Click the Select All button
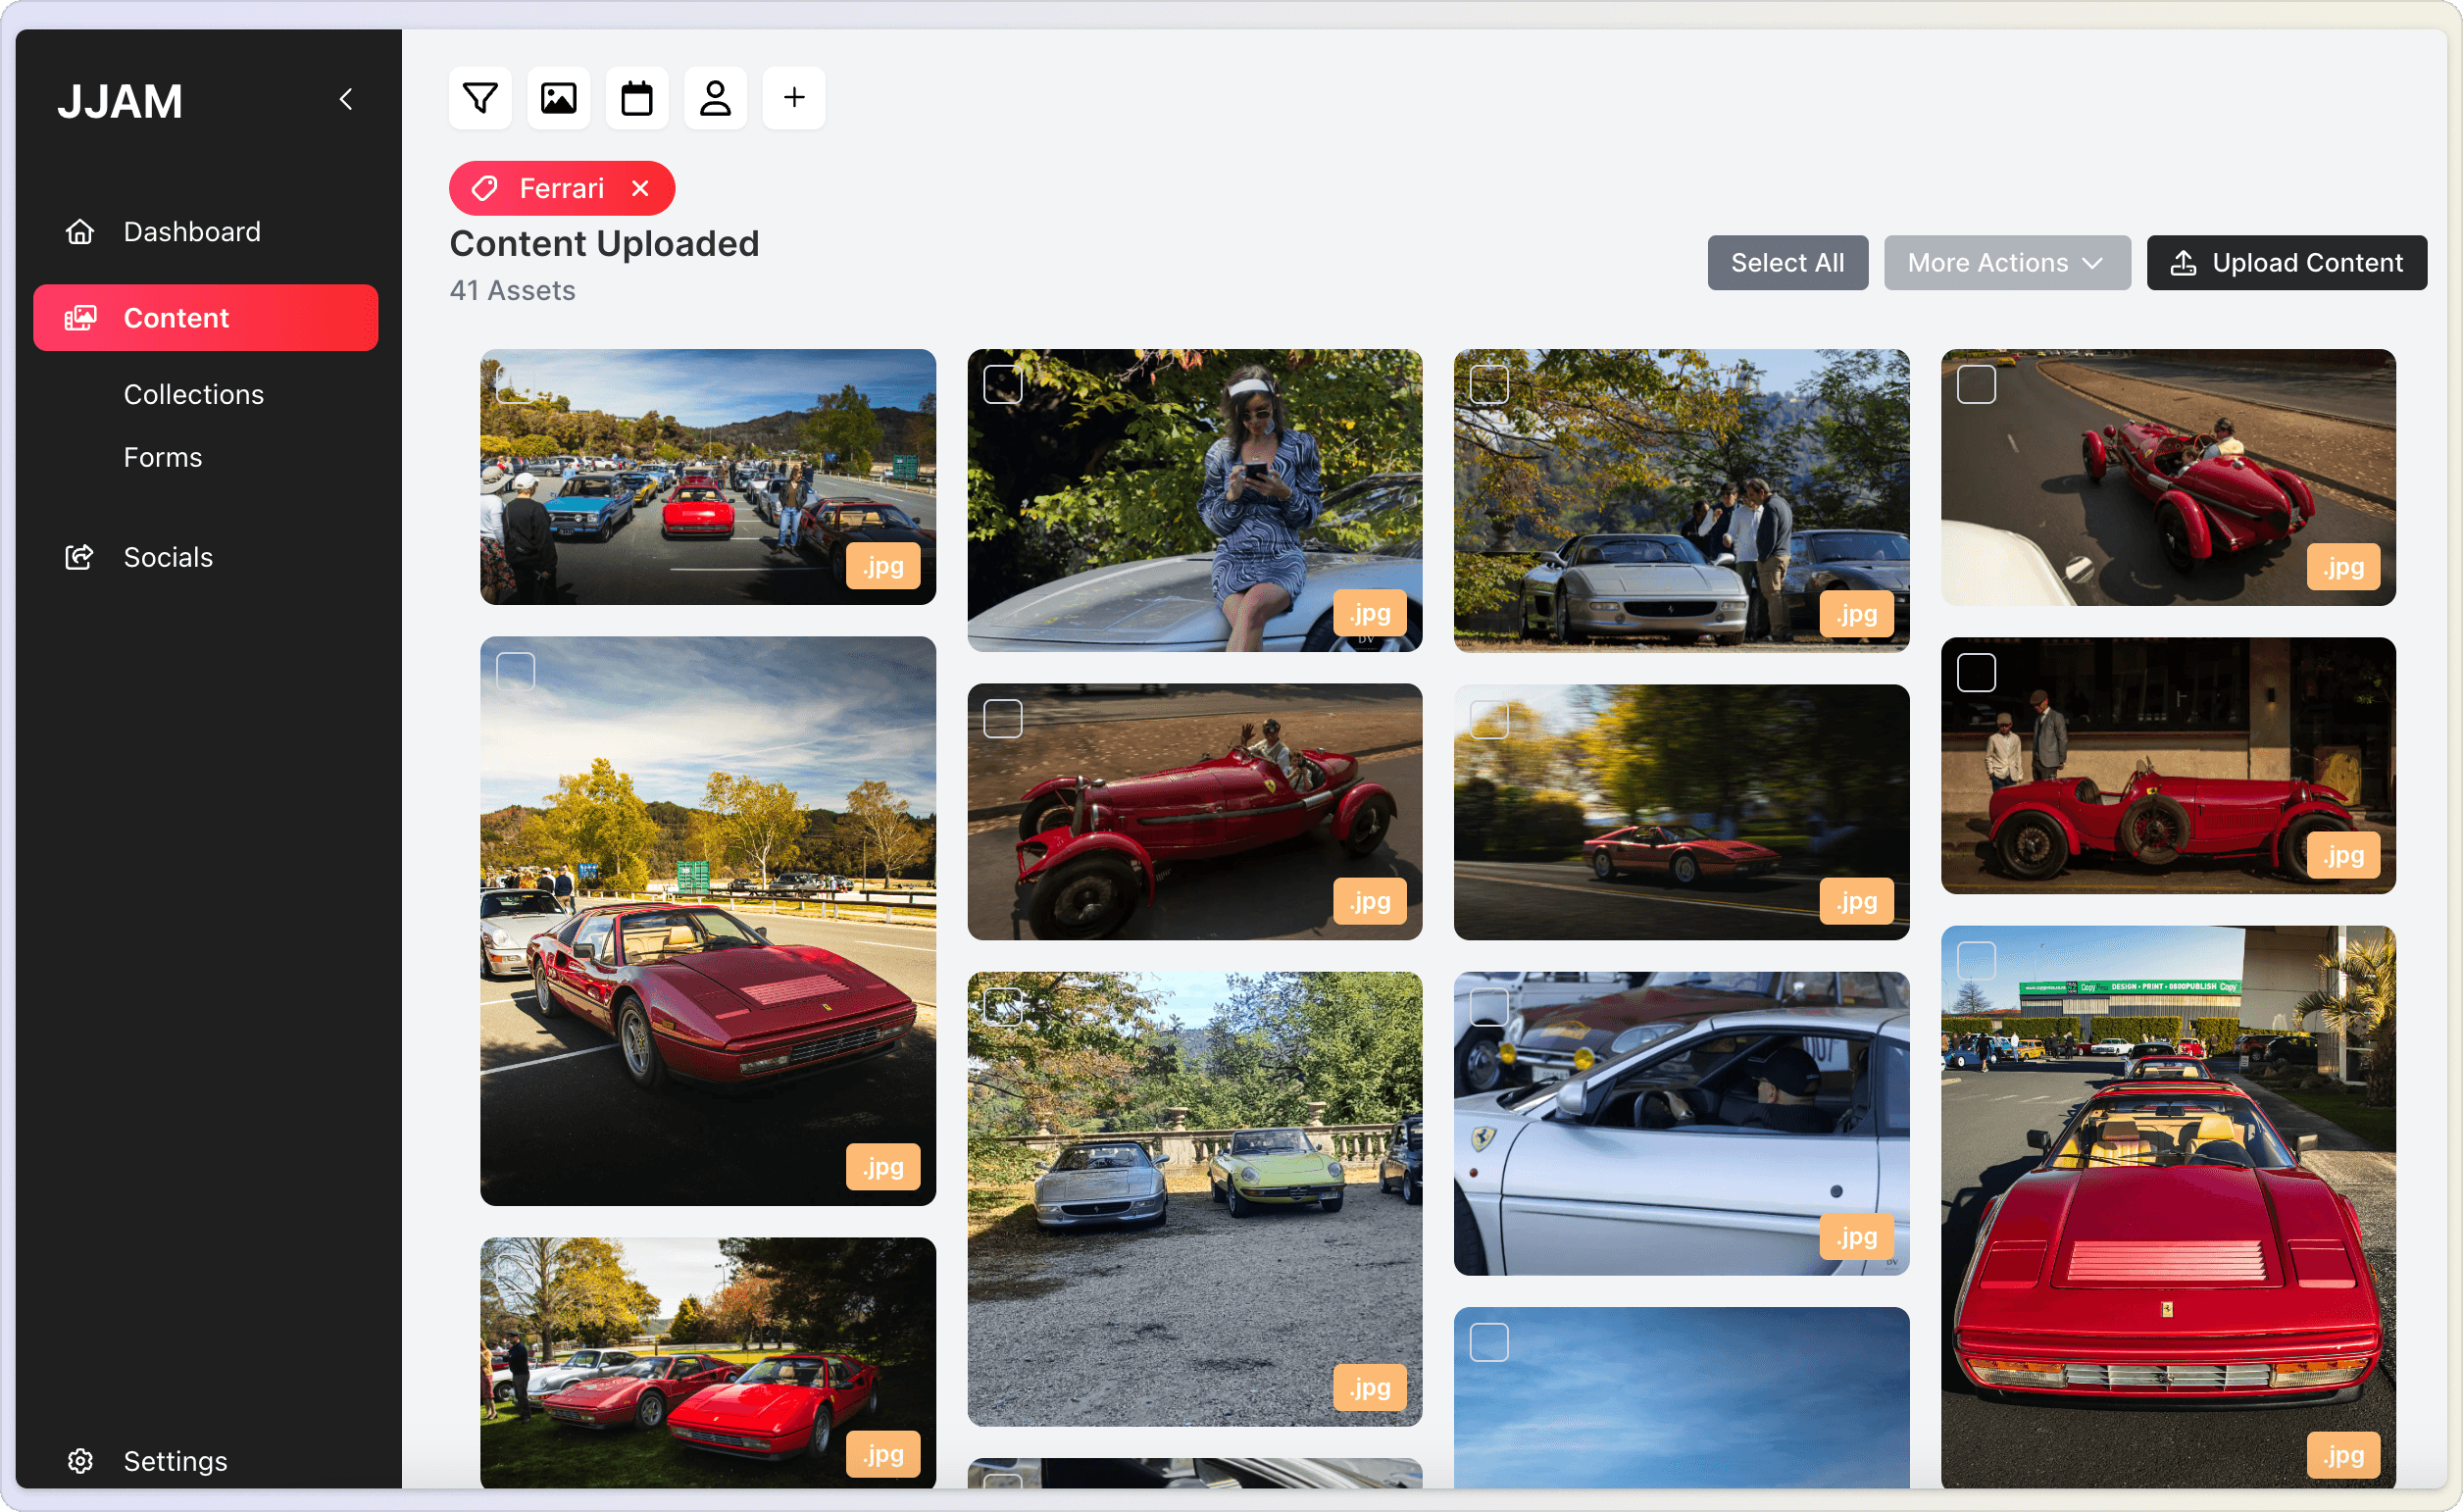This screenshot has height=1512, width=2463. point(1787,262)
